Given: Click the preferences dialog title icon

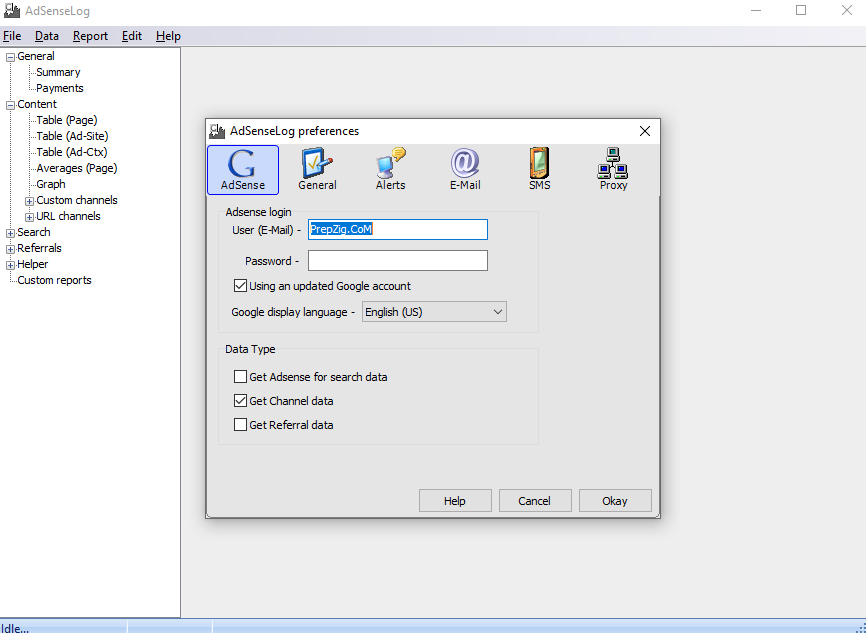Looking at the screenshot, I should [217, 131].
